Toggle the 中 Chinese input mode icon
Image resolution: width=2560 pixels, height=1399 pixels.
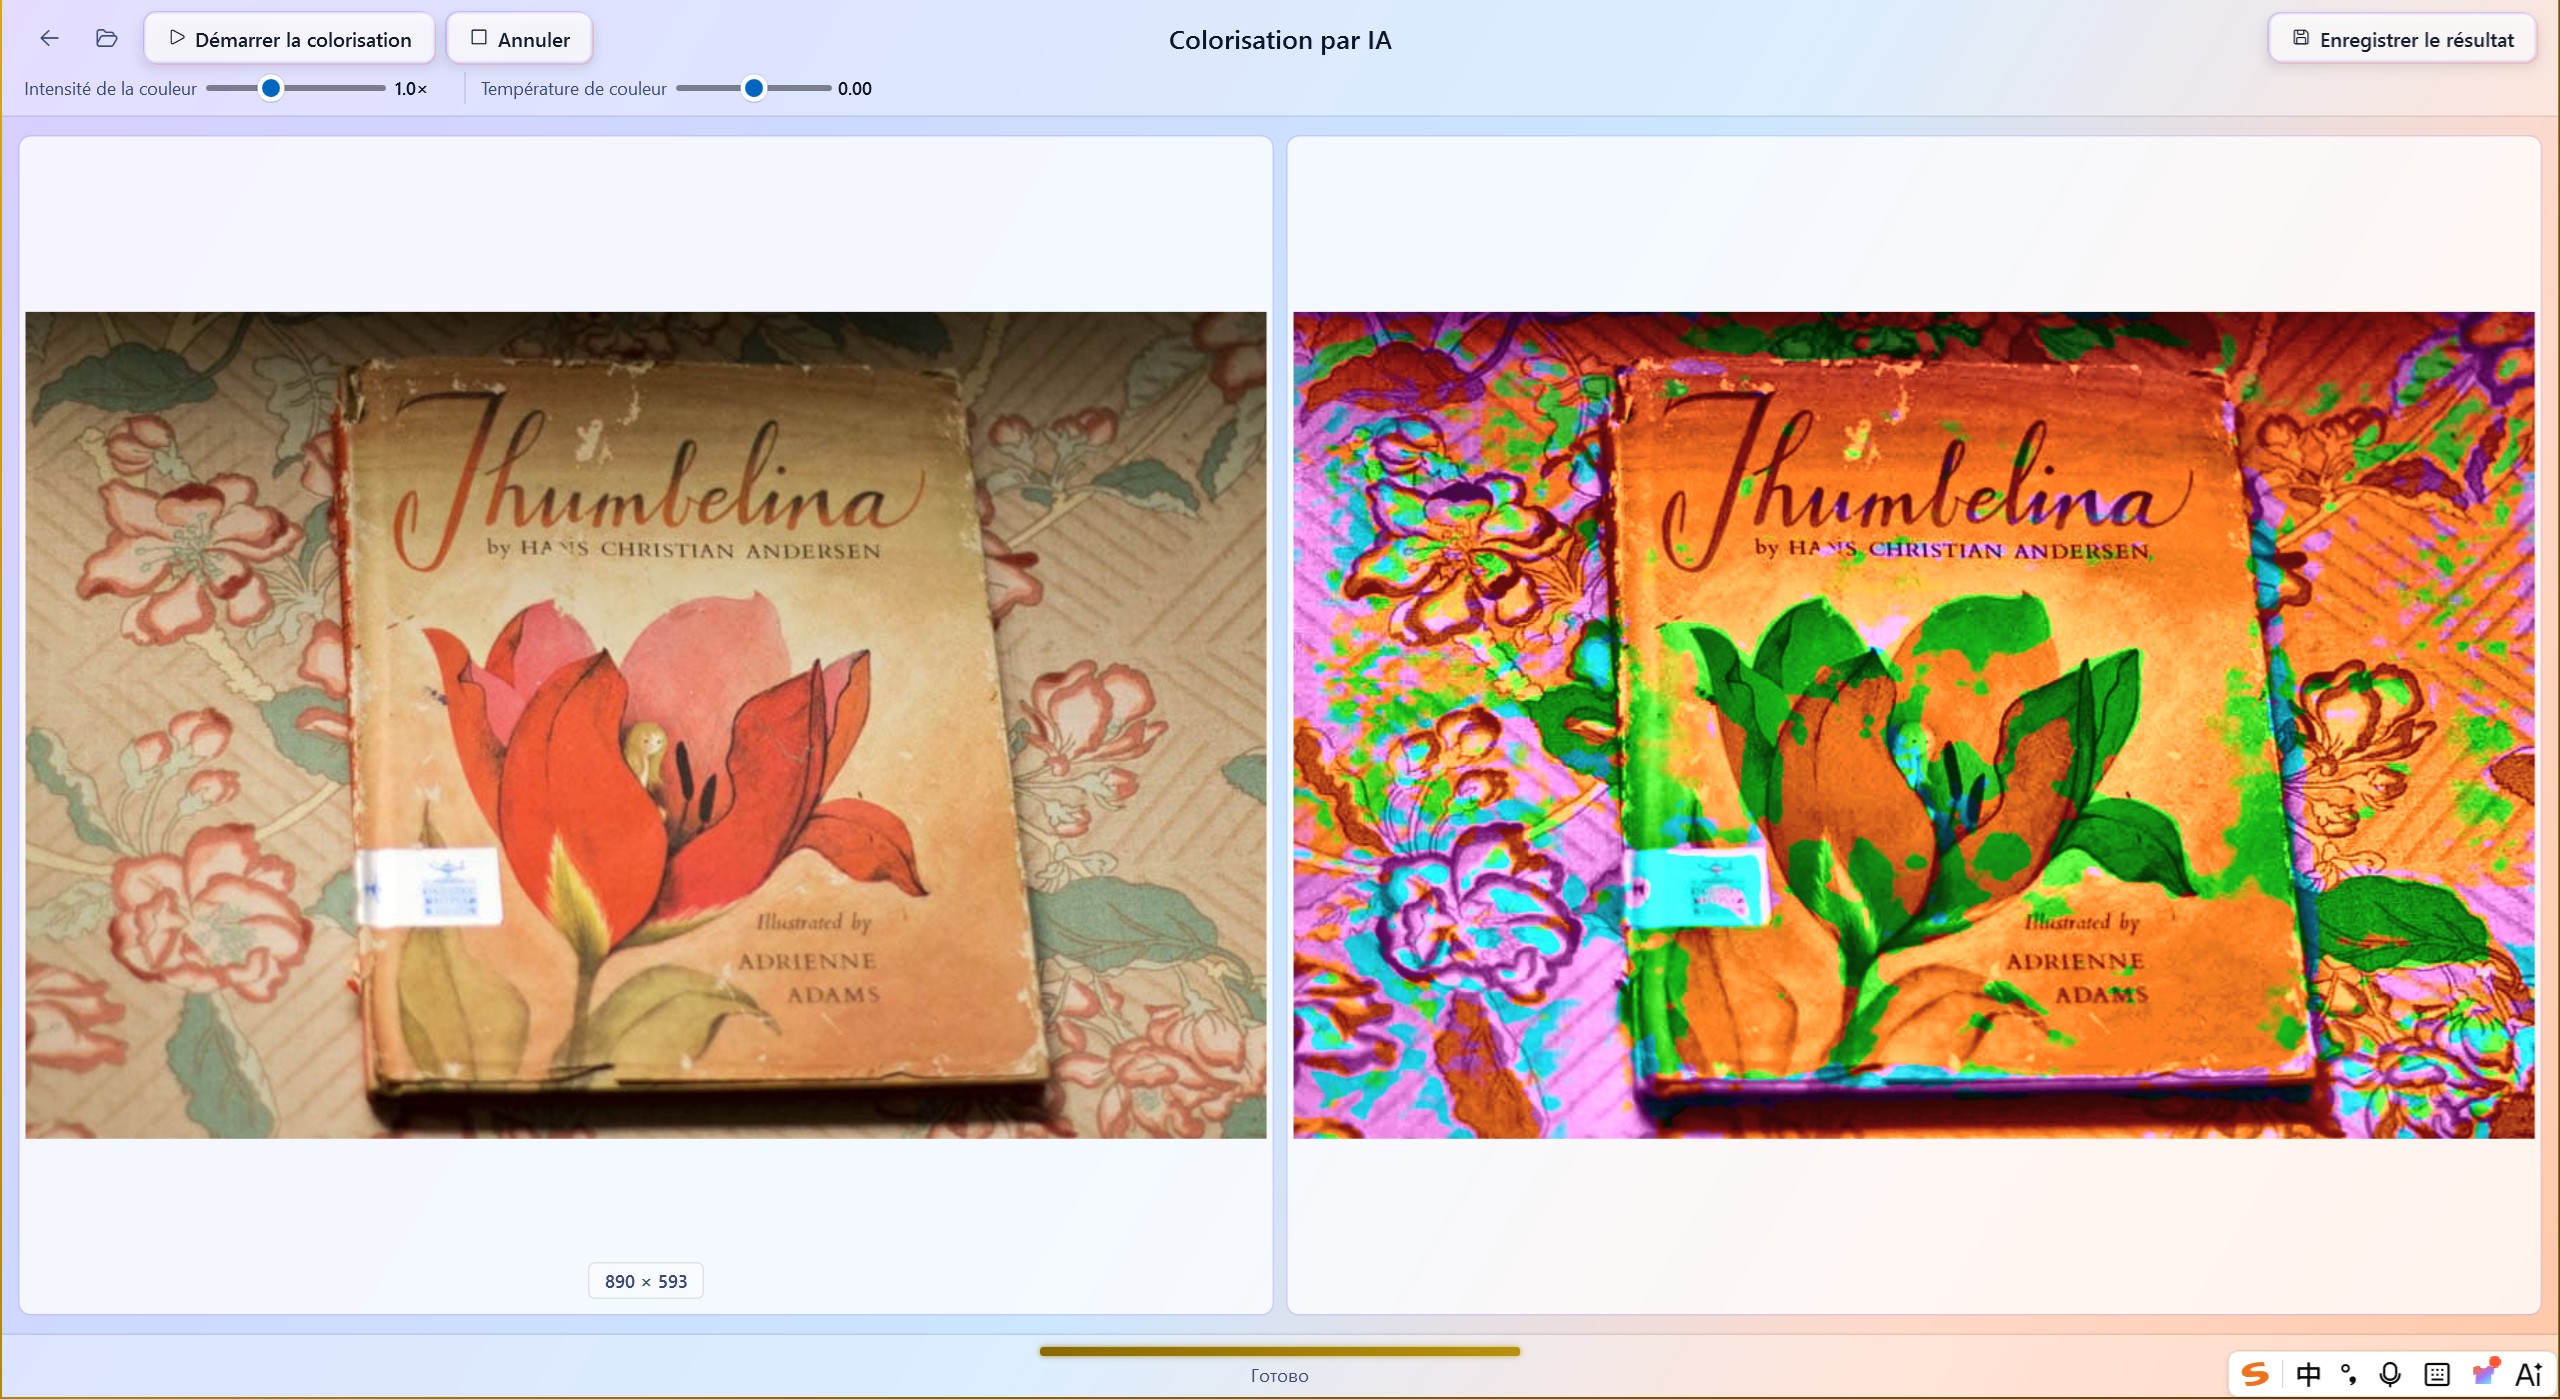click(x=2308, y=1374)
